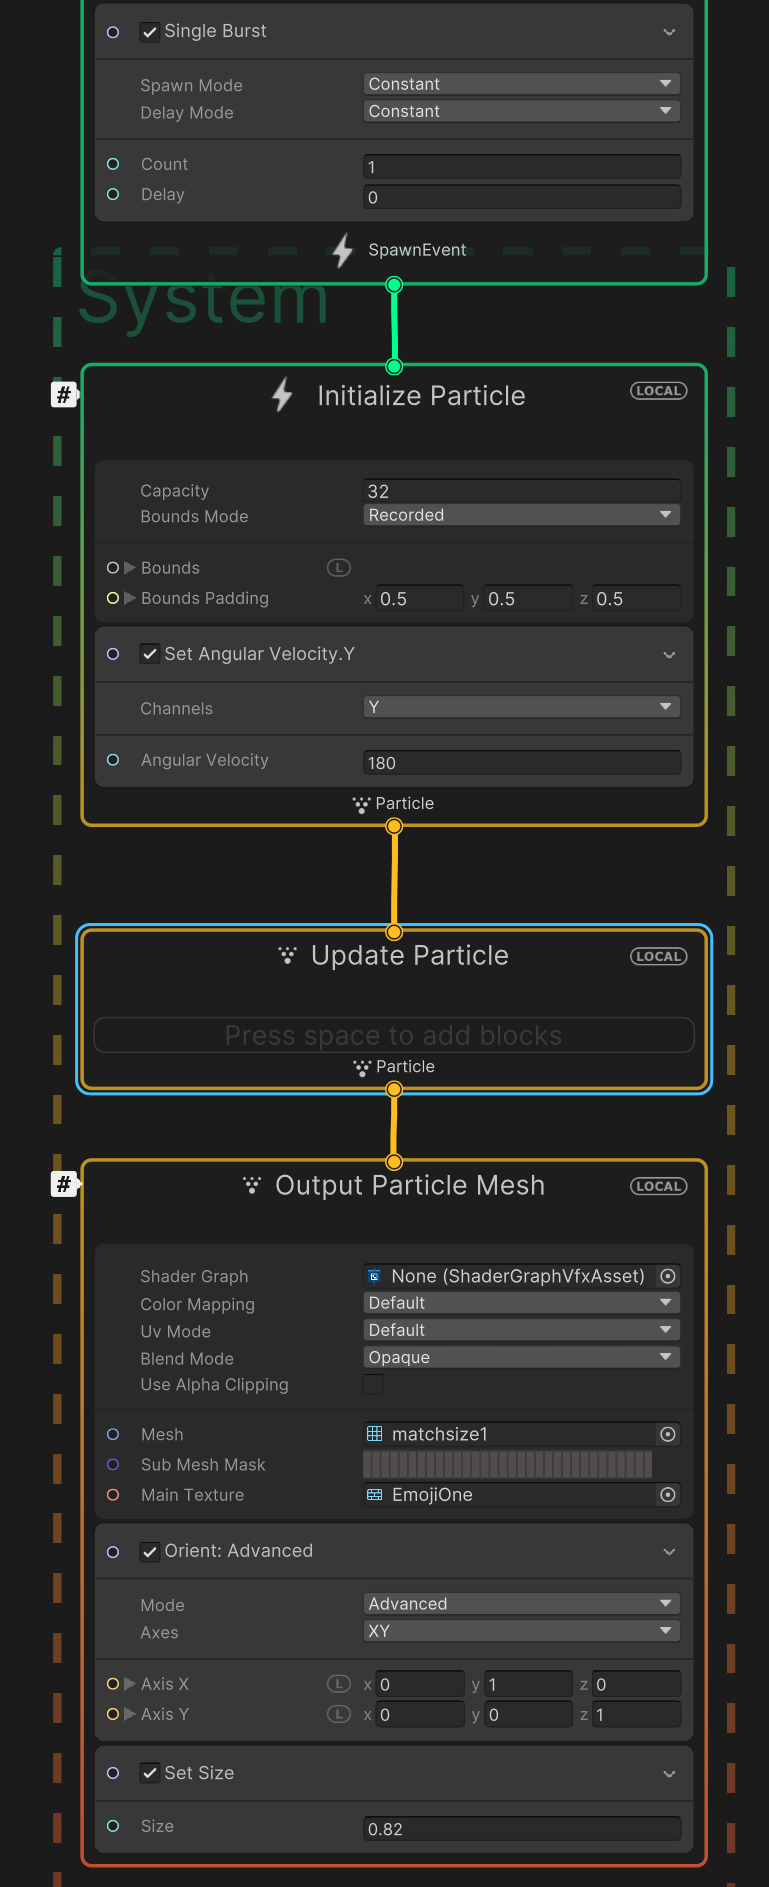The height and width of the screenshot is (1887, 769).
Task: Open the object picker for the matchsize1 Mesh
Action: [667, 1434]
